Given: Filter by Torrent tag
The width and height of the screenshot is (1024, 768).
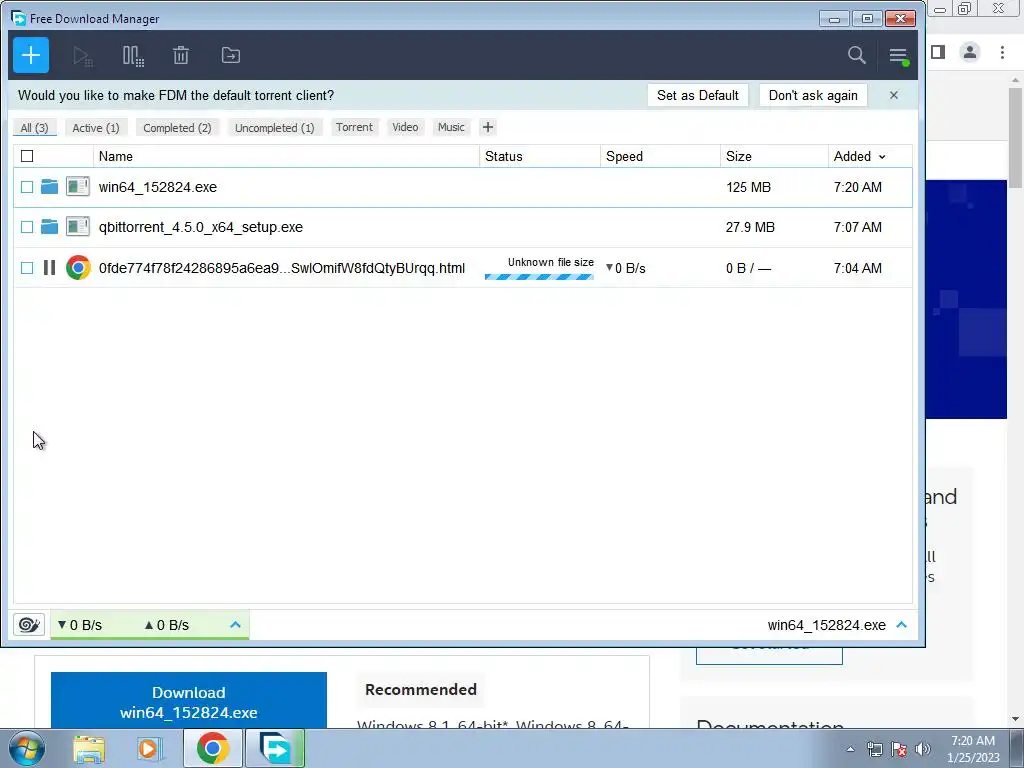Looking at the screenshot, I should (354, 127).
